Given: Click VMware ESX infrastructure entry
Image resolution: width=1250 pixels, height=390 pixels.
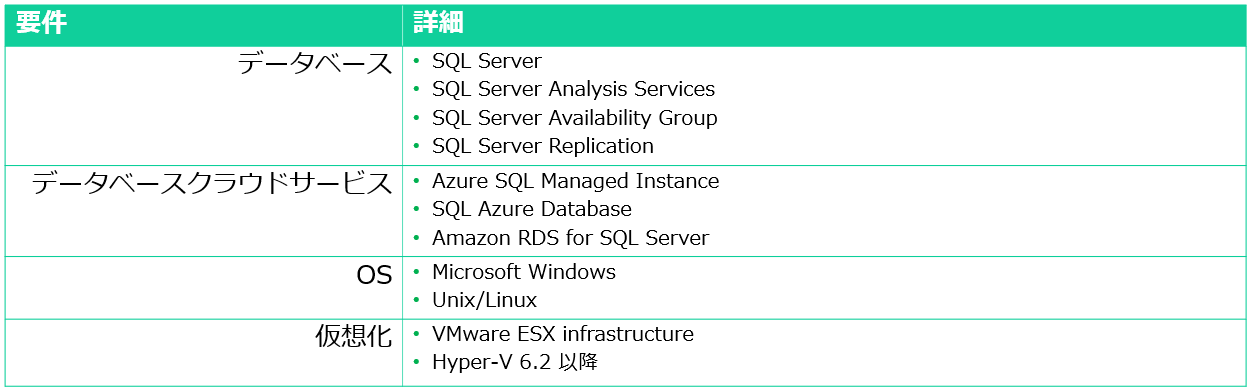Looking at the screenshot, I should (x=563, y=334).
